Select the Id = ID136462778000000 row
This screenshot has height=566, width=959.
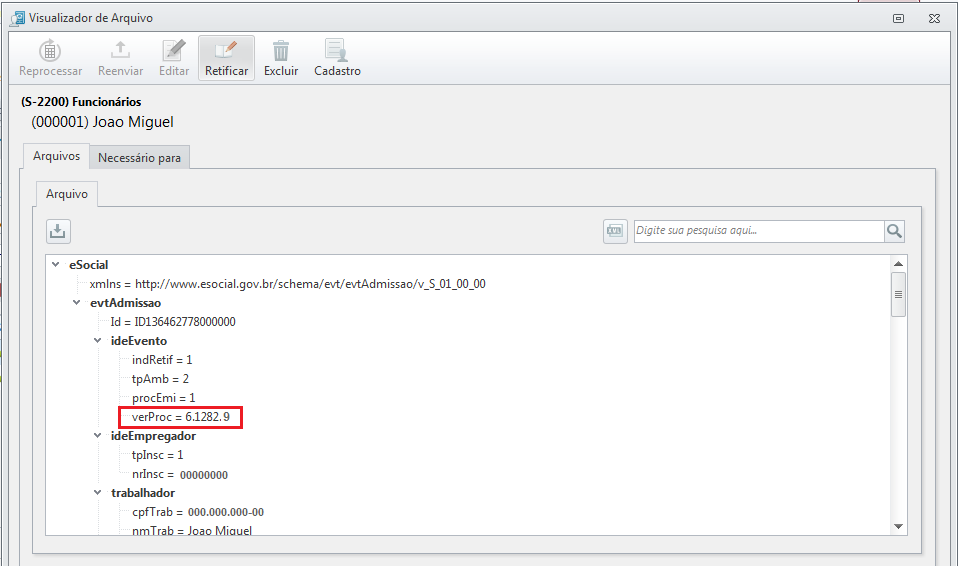click(173, 322)
